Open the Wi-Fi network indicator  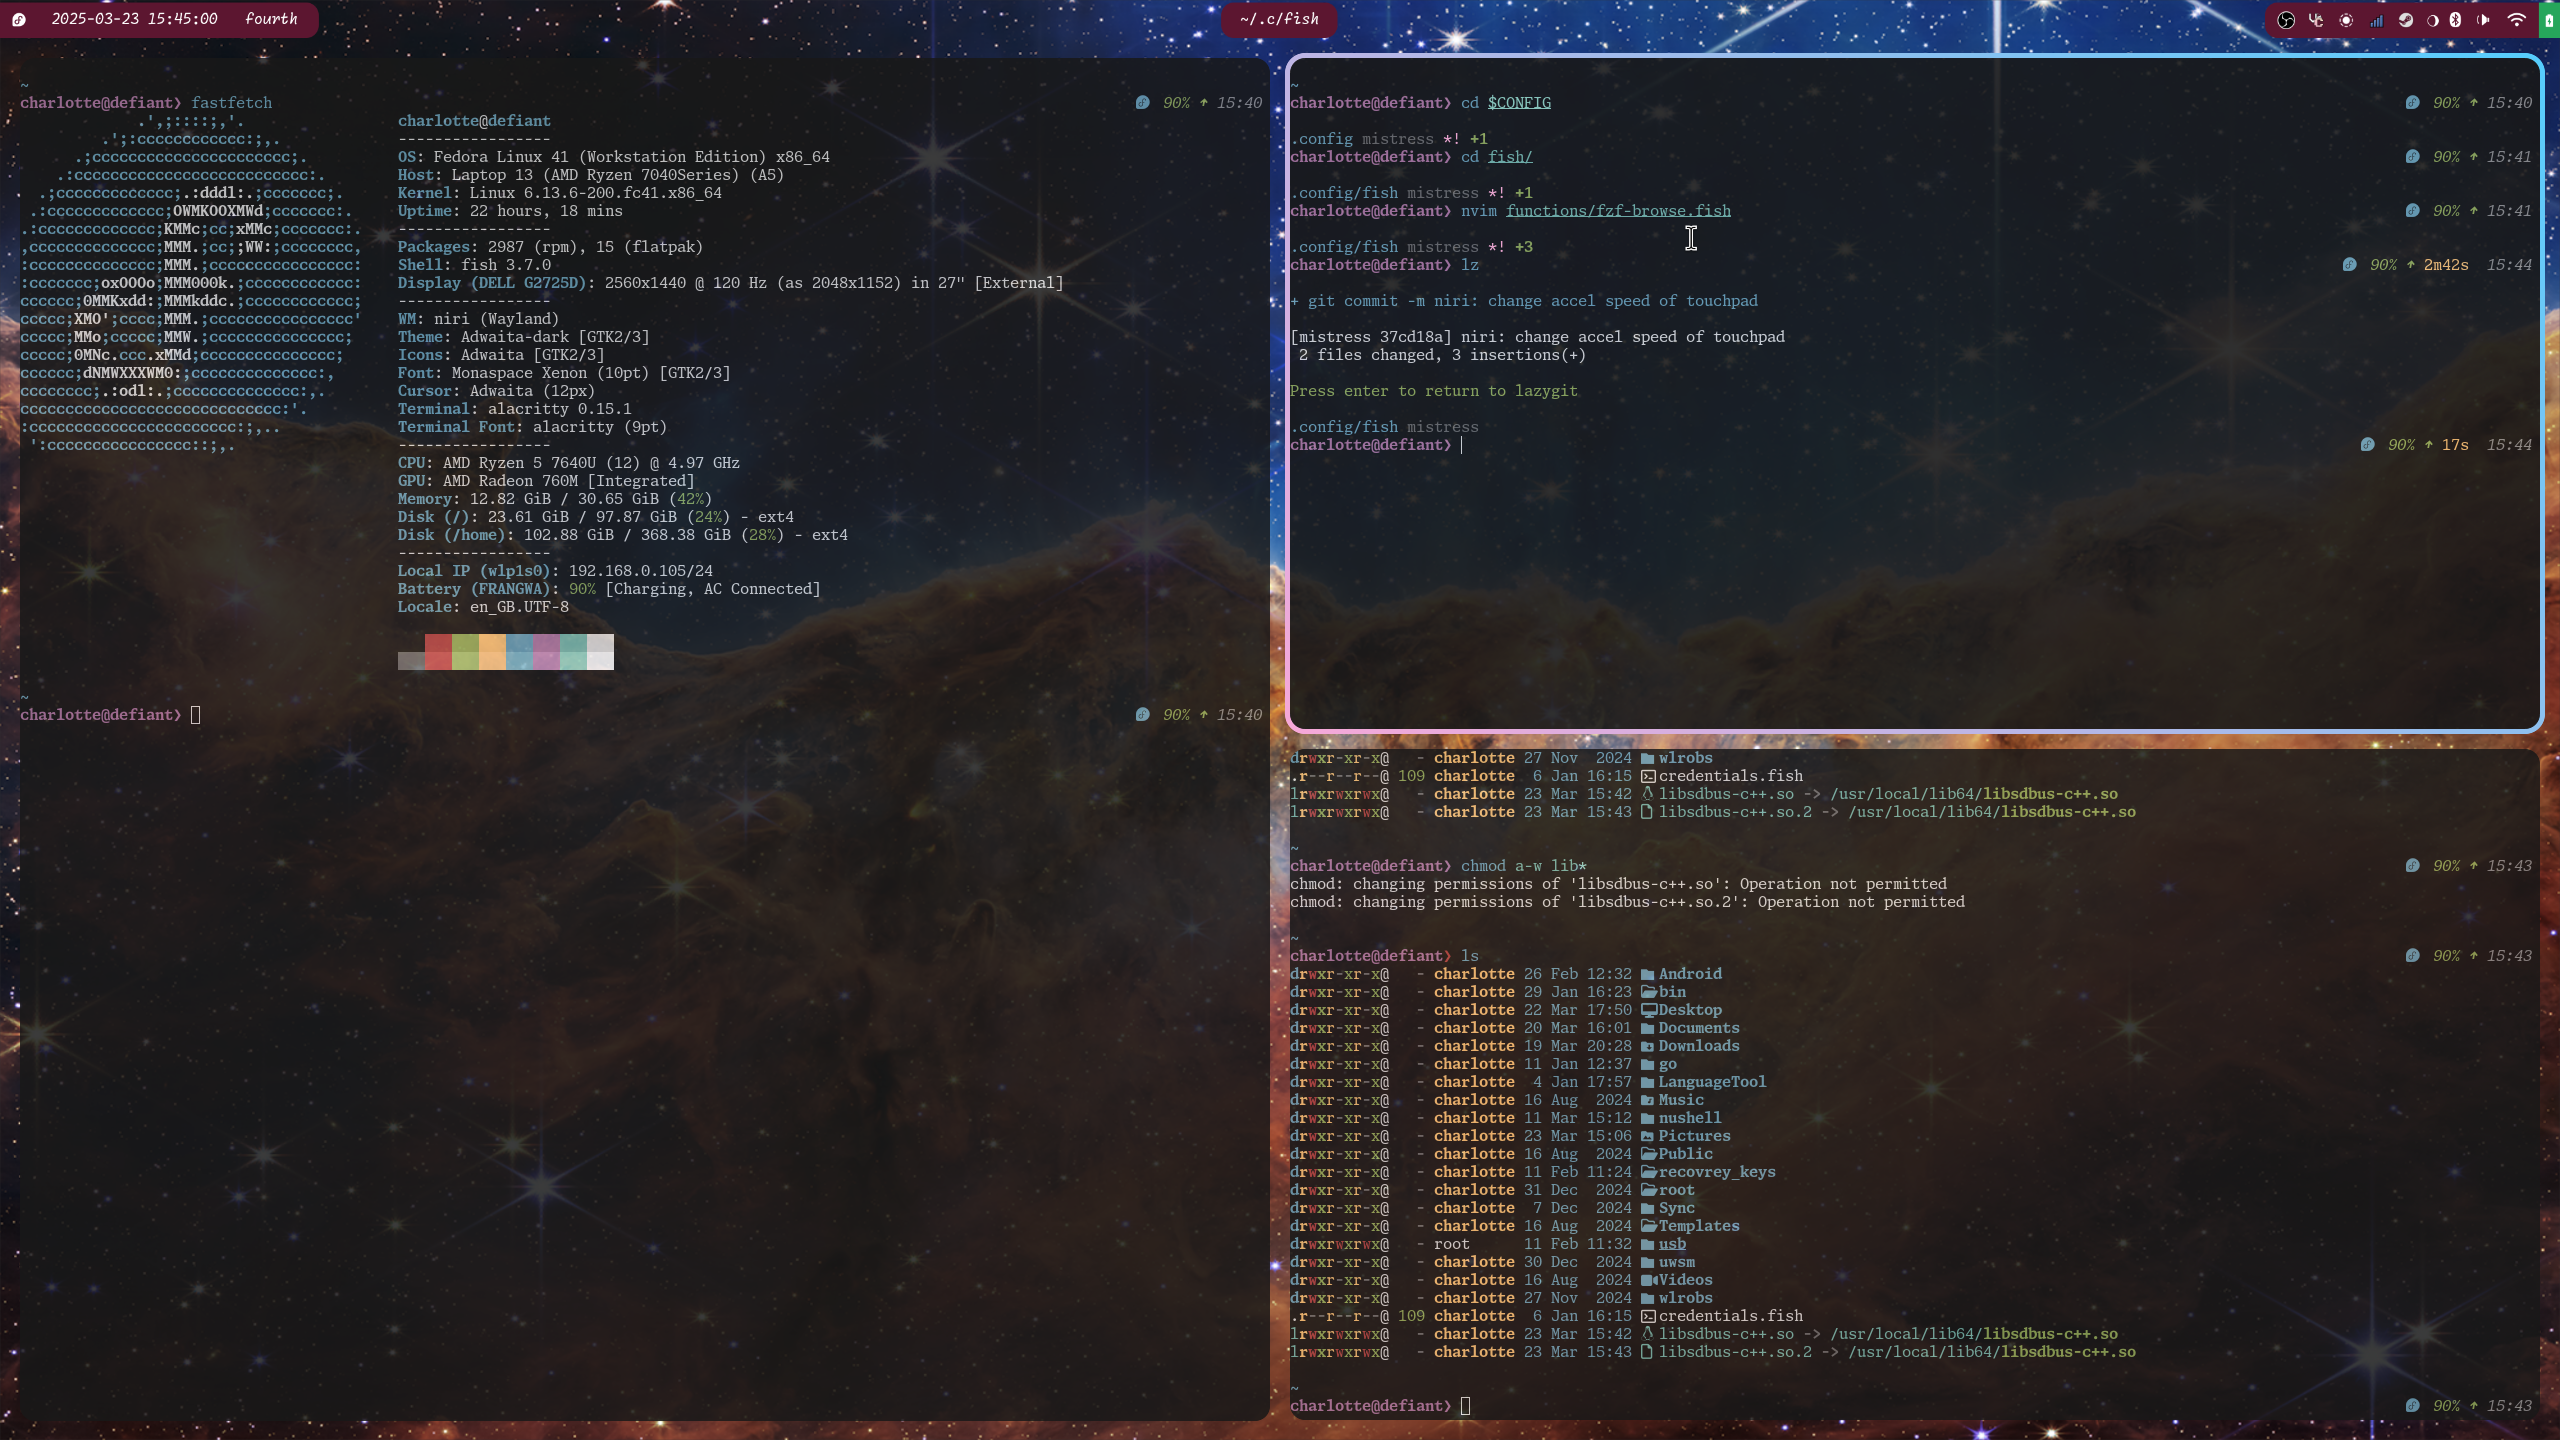[x=2516, y=20]
